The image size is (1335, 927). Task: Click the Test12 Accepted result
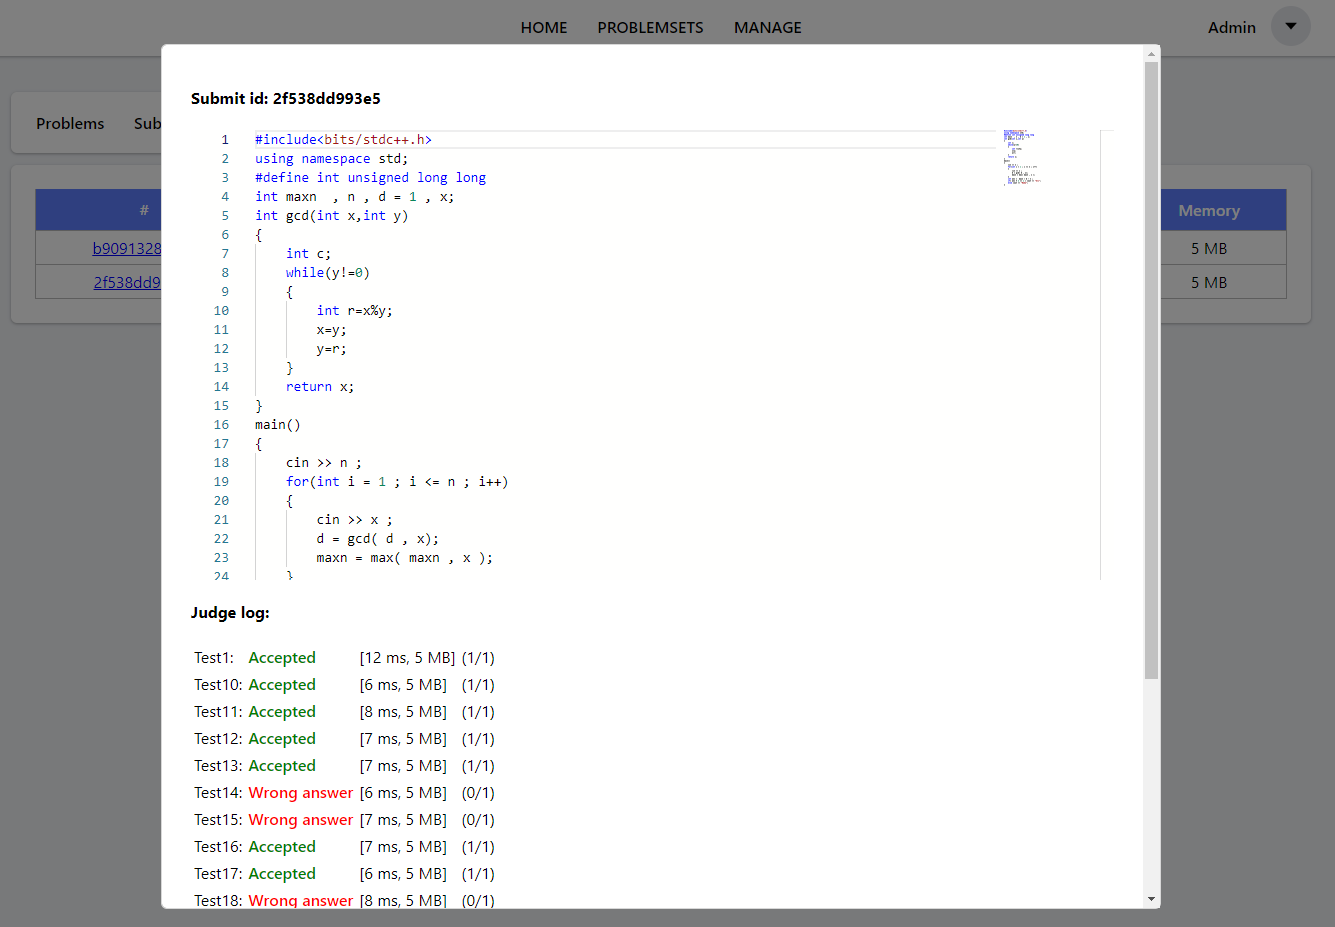coord(282,739)
